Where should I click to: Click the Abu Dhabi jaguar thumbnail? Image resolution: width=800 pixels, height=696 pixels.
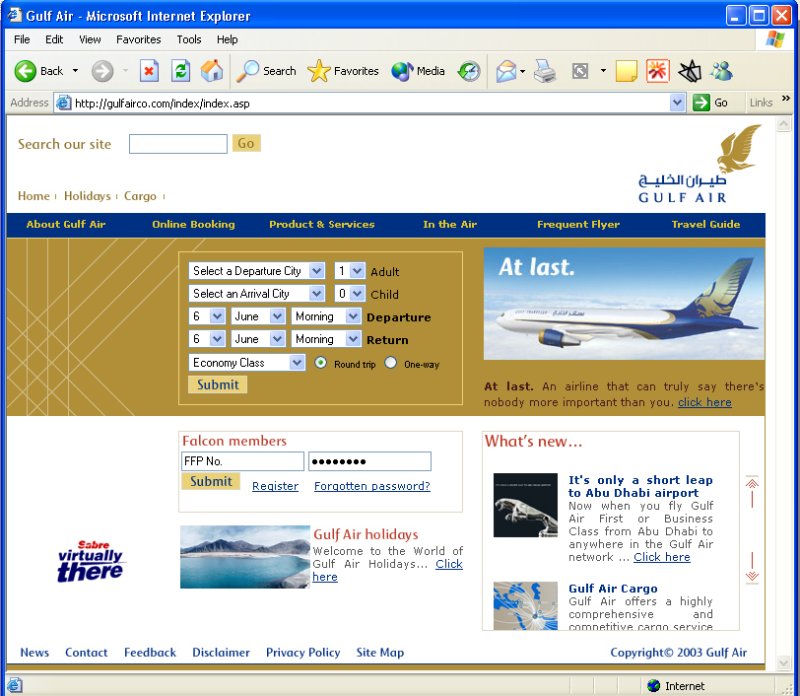click(526, 505)
